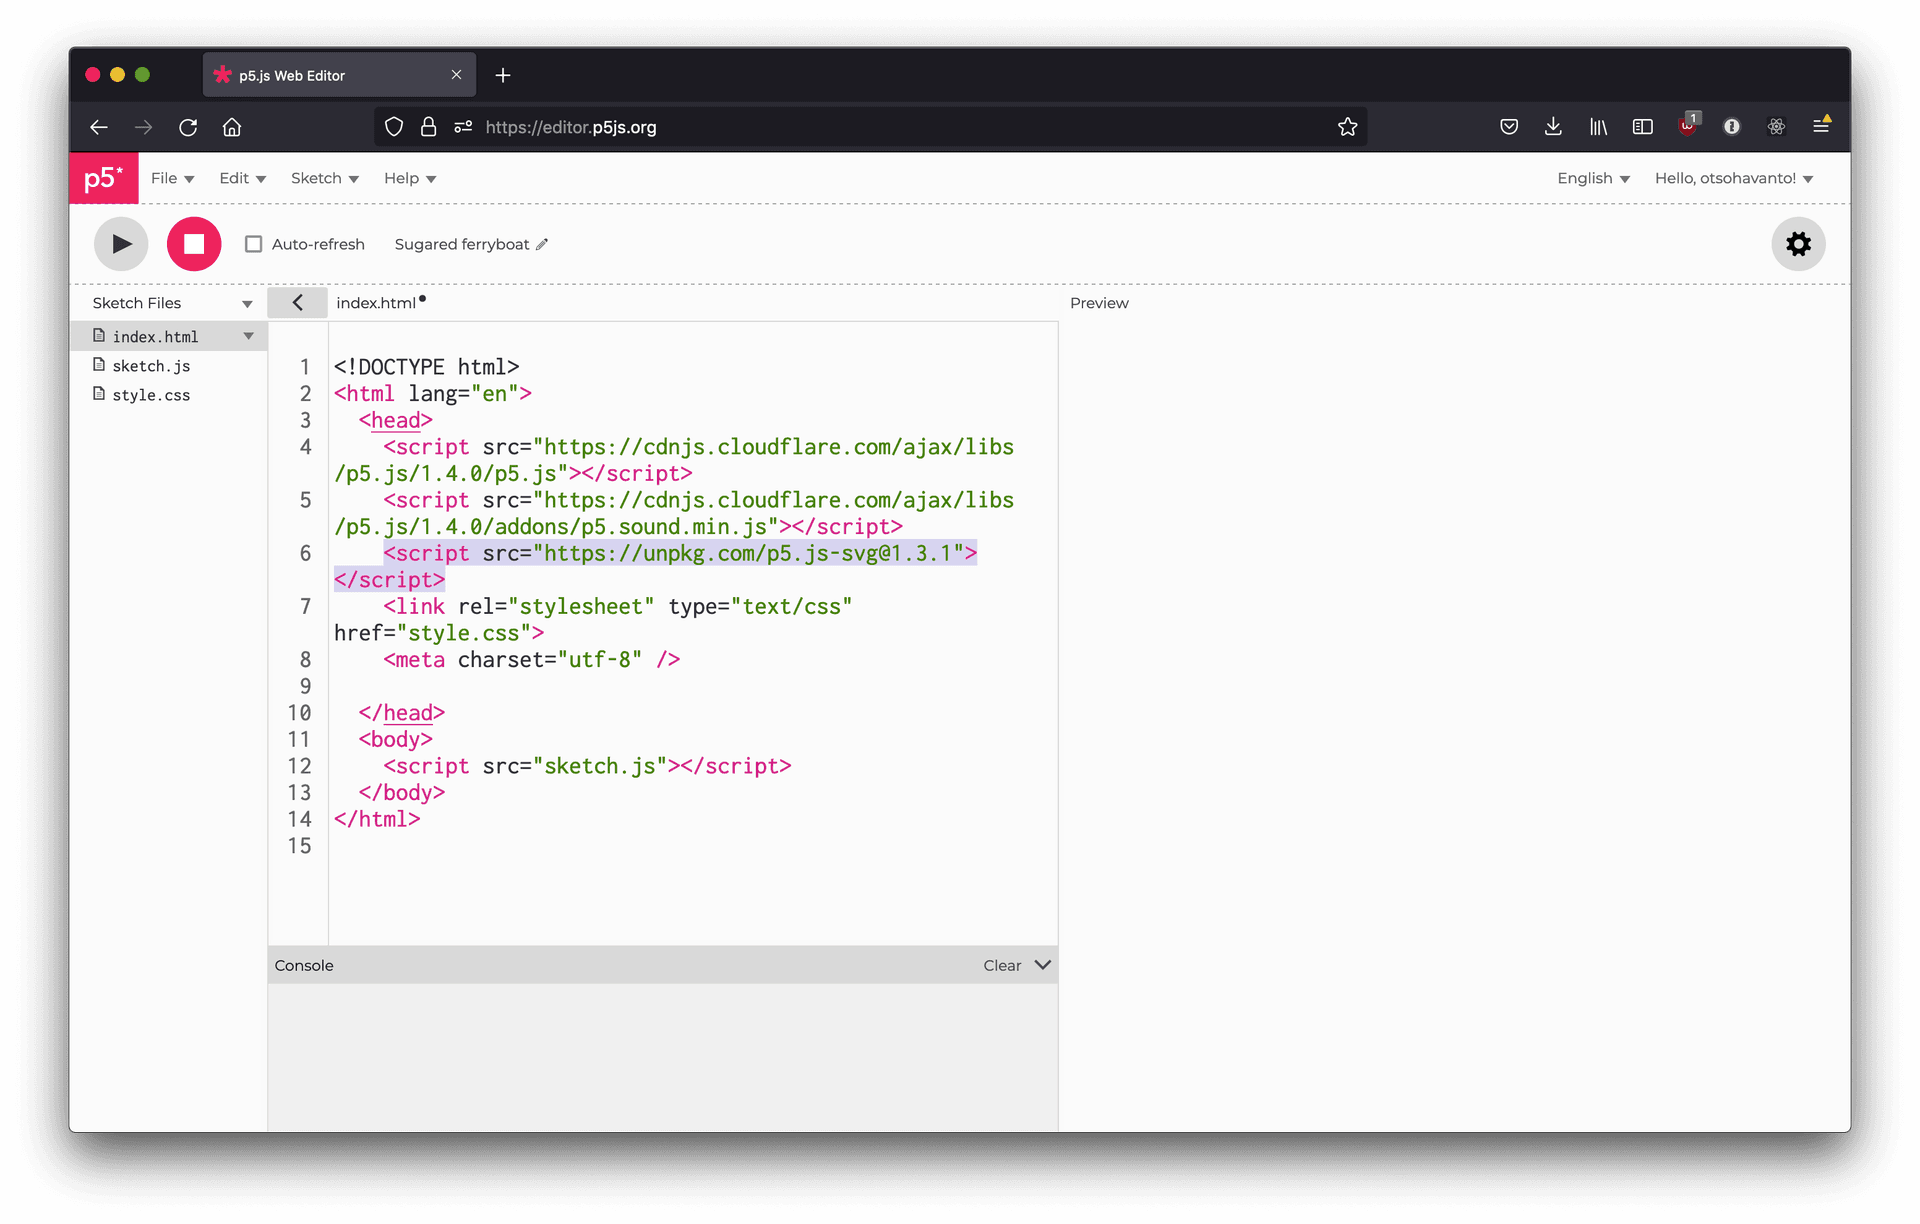Click the p5 logo home icon

[x=104, y=176]
